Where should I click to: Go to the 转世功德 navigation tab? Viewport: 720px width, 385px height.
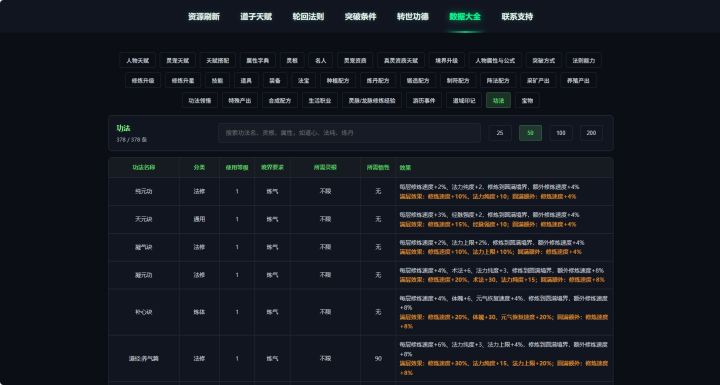pos(413,17)
